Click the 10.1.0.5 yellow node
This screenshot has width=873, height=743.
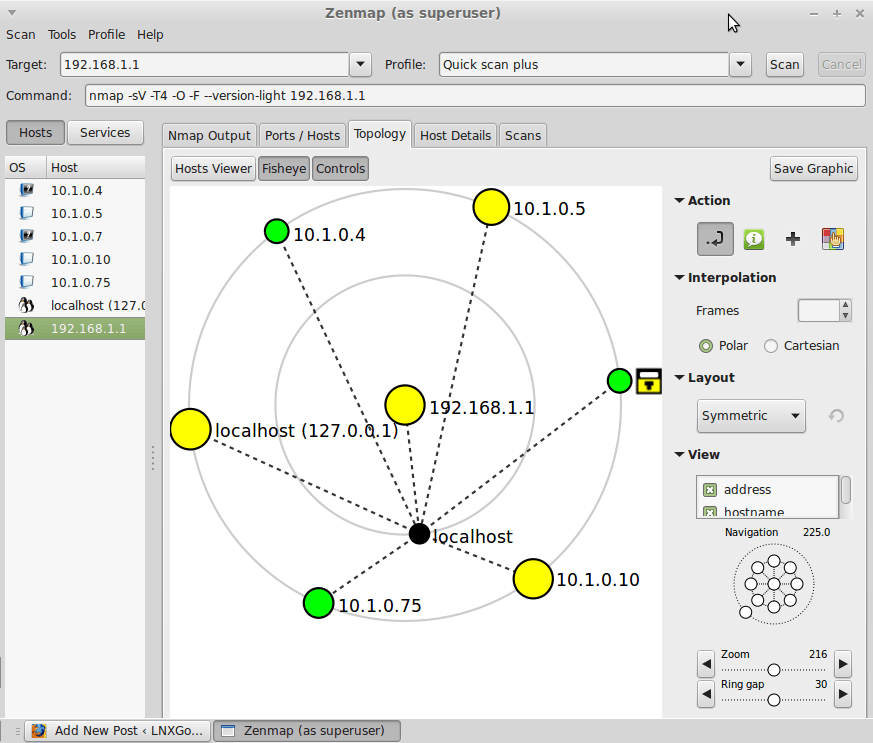[491, 207]
